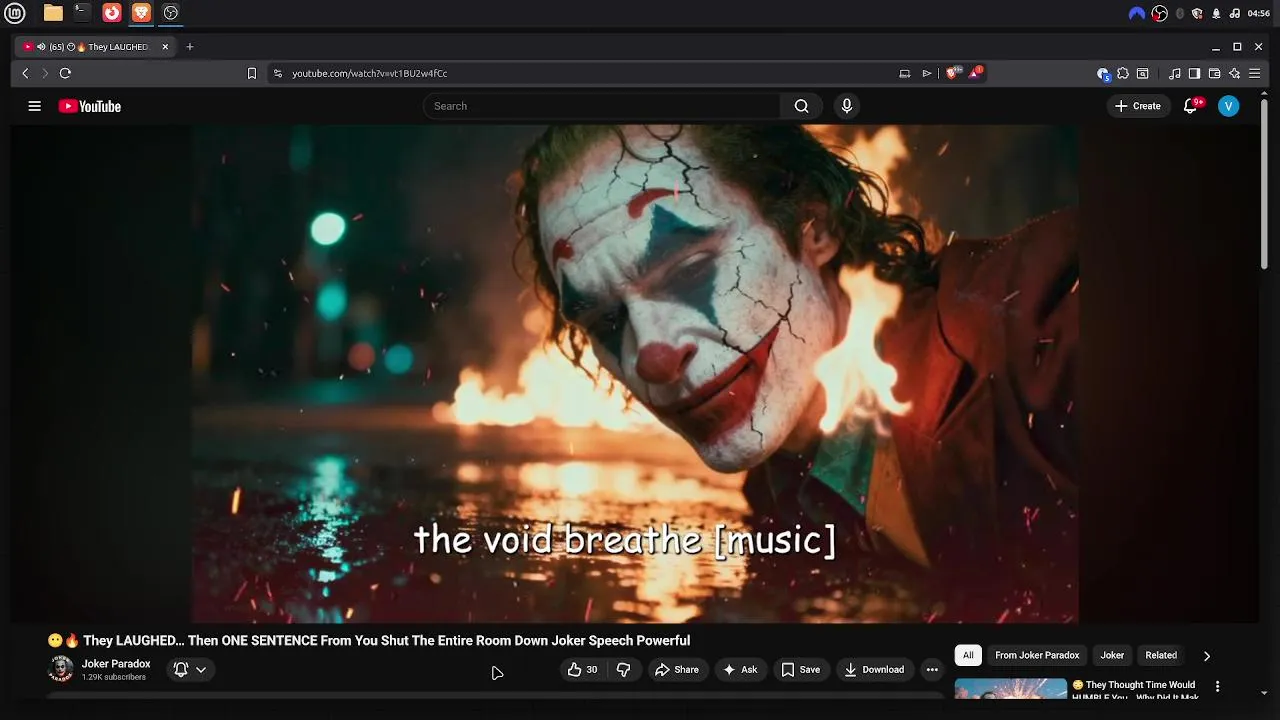Viewport: 1280px width, 720px height.
Task: Click the video title text
Action: point(369,641)
